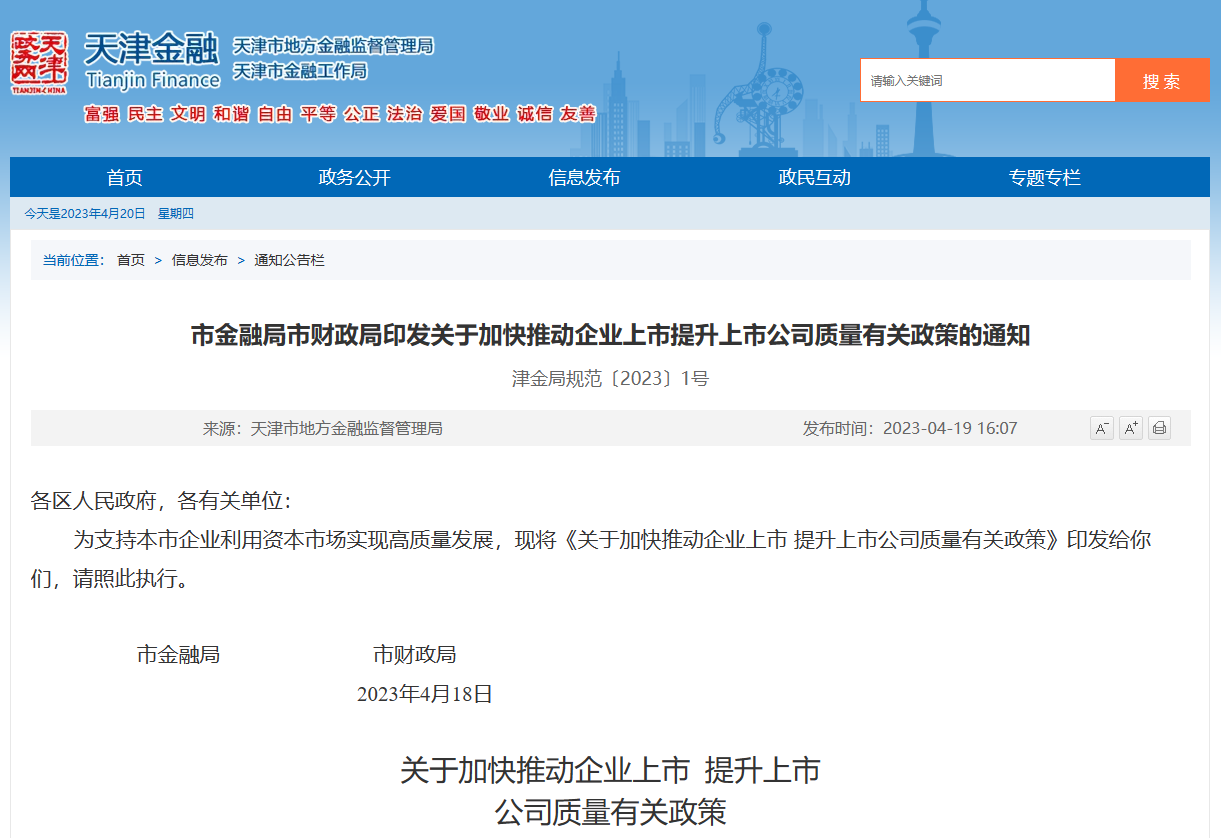The width and height of the screenshot is (1221, 838).
Task: Click the Tianjin China red seal logo
Action: (x=40, y=62)
